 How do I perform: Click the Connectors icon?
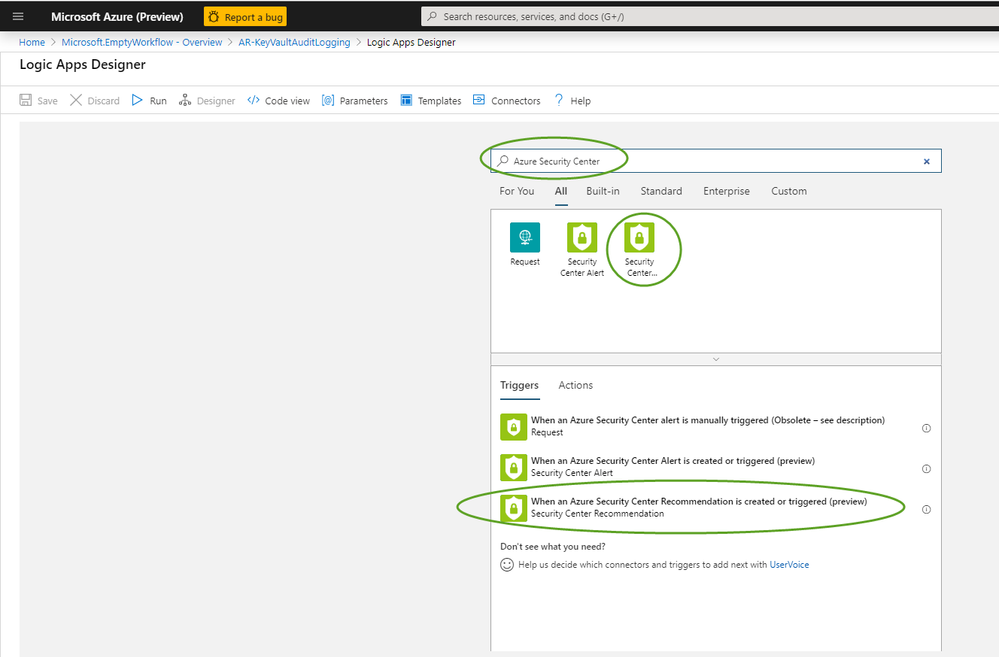(x=479, y=100)
